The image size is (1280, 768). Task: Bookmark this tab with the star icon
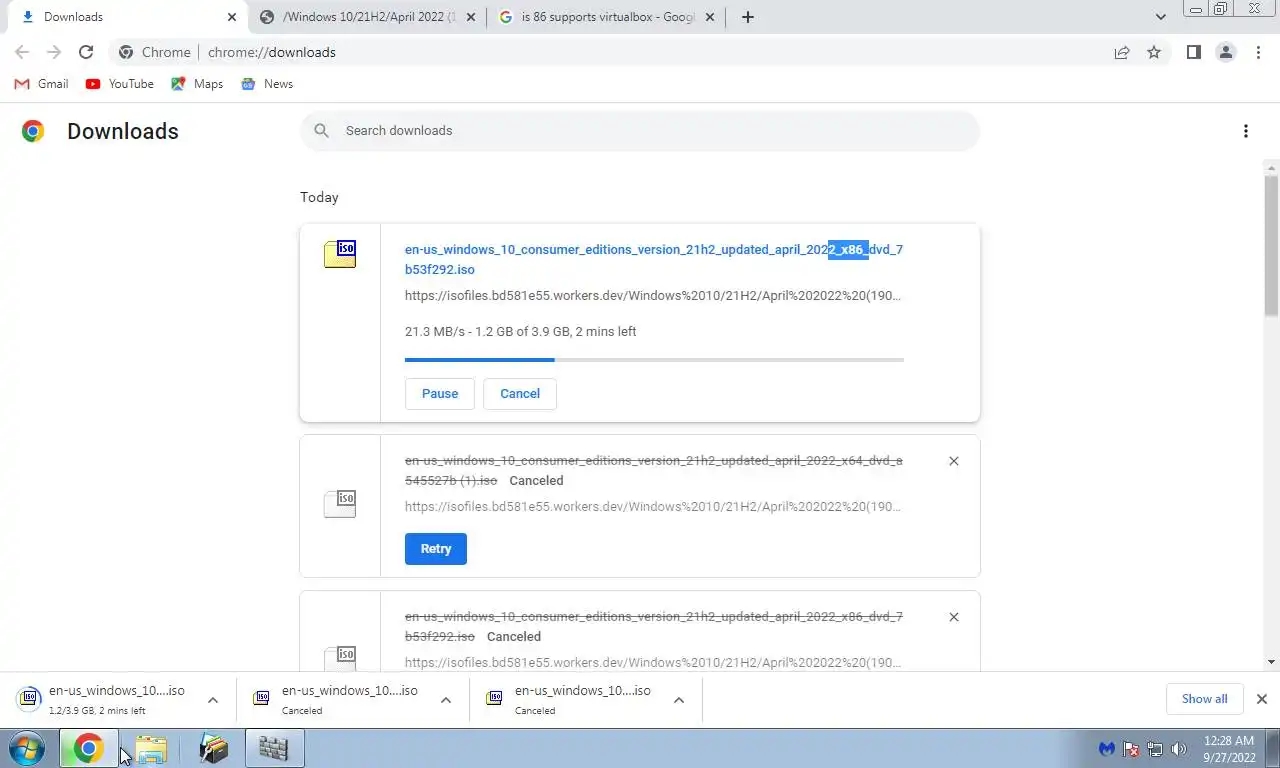(x=1154, y=52)
